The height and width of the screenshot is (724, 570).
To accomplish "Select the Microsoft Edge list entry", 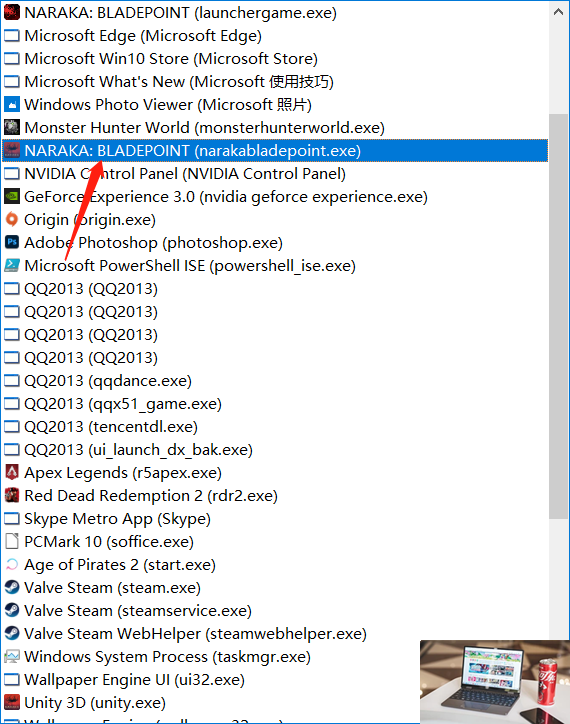I will click(x=275, y=36).
